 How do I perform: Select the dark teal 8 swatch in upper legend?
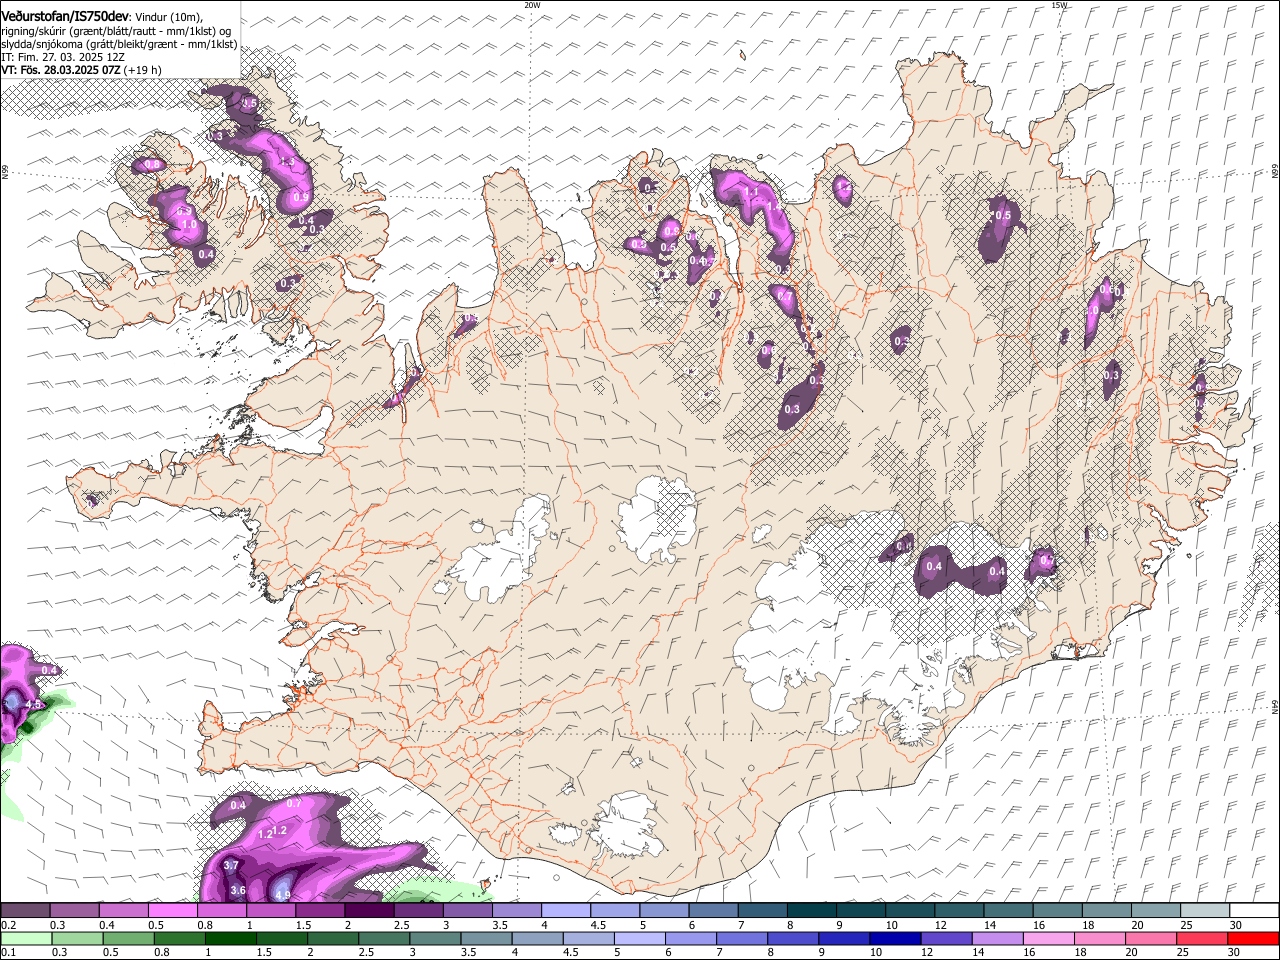point(812,911)
